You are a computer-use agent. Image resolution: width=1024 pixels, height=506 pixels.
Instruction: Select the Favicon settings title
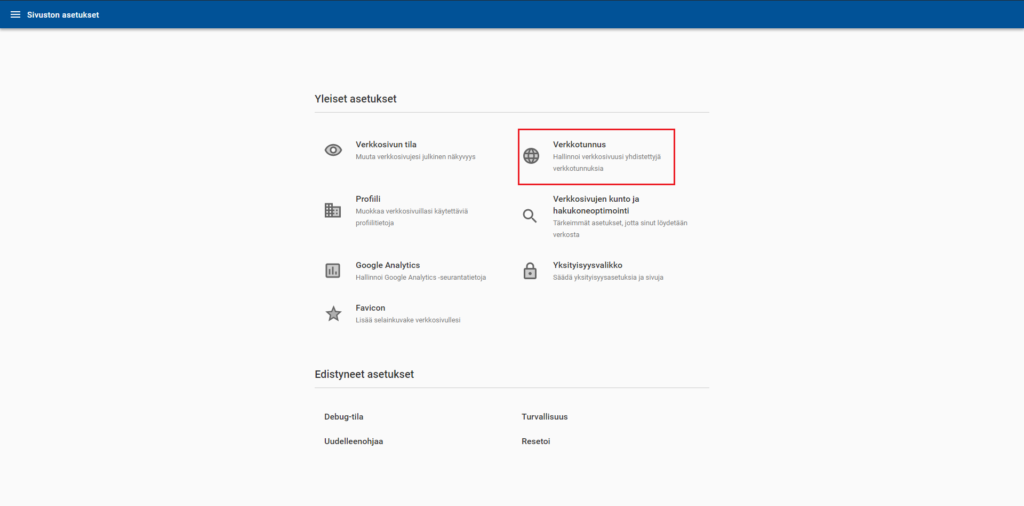click(370, 308)
